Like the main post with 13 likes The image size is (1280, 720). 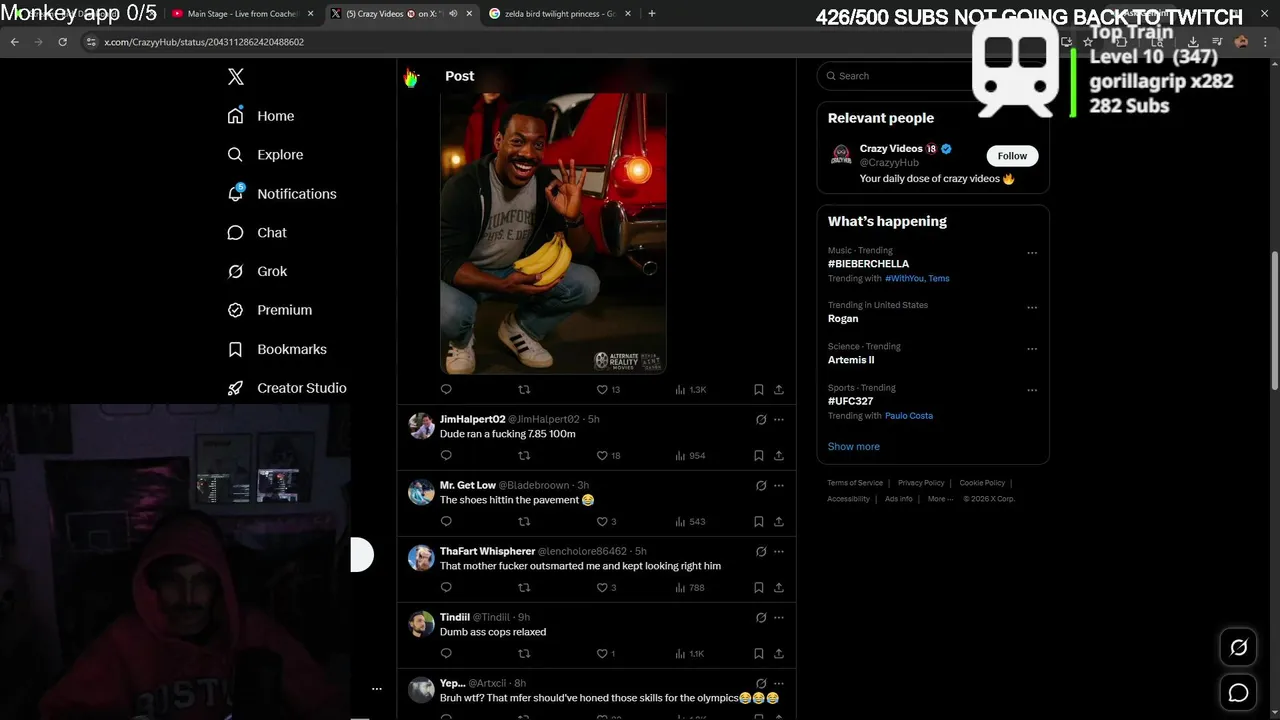click(x=608, y=389)
